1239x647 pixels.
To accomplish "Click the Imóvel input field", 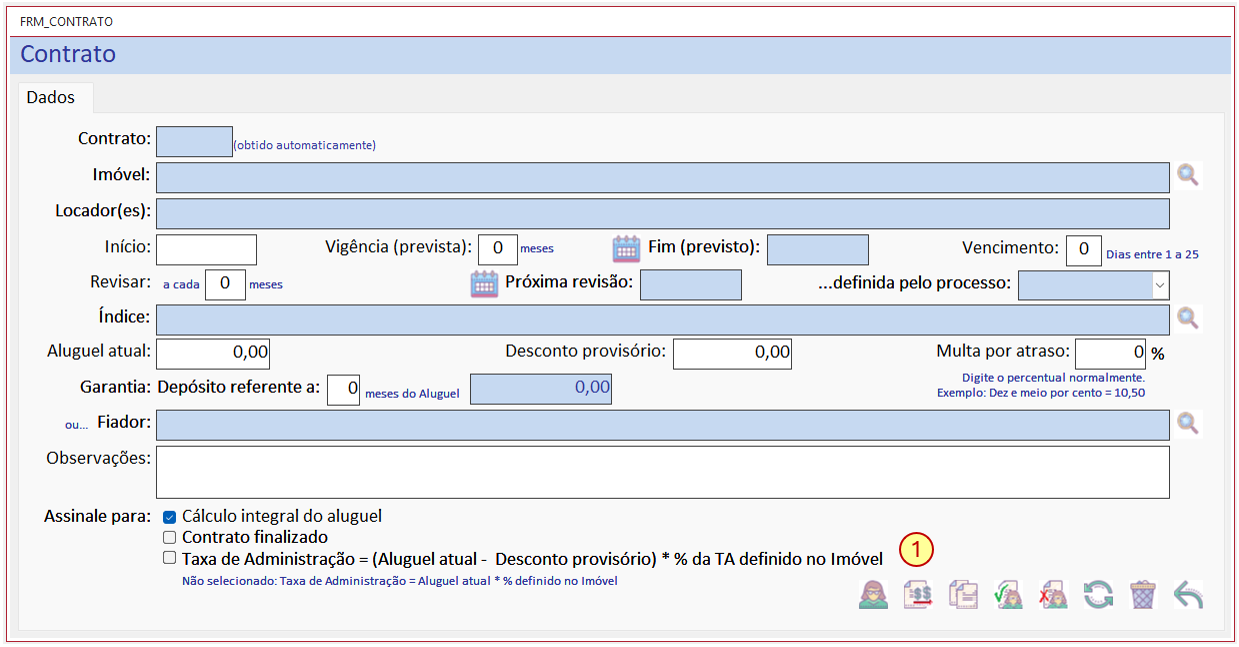I will pyautogui.click(x=663, y=177).
